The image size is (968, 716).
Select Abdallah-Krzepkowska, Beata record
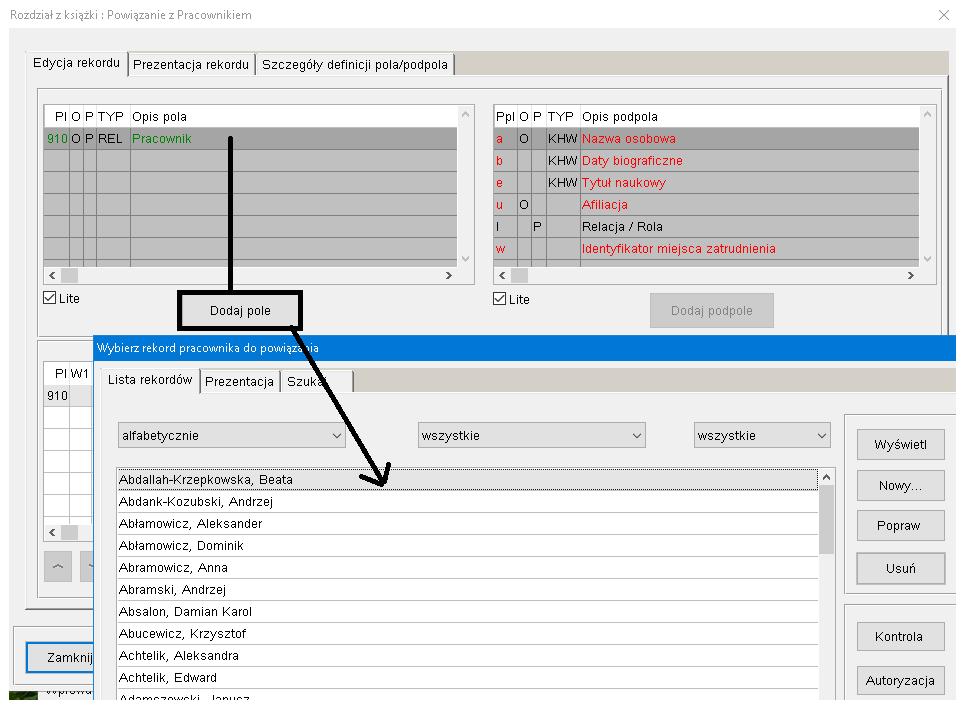tap(467, 480)
